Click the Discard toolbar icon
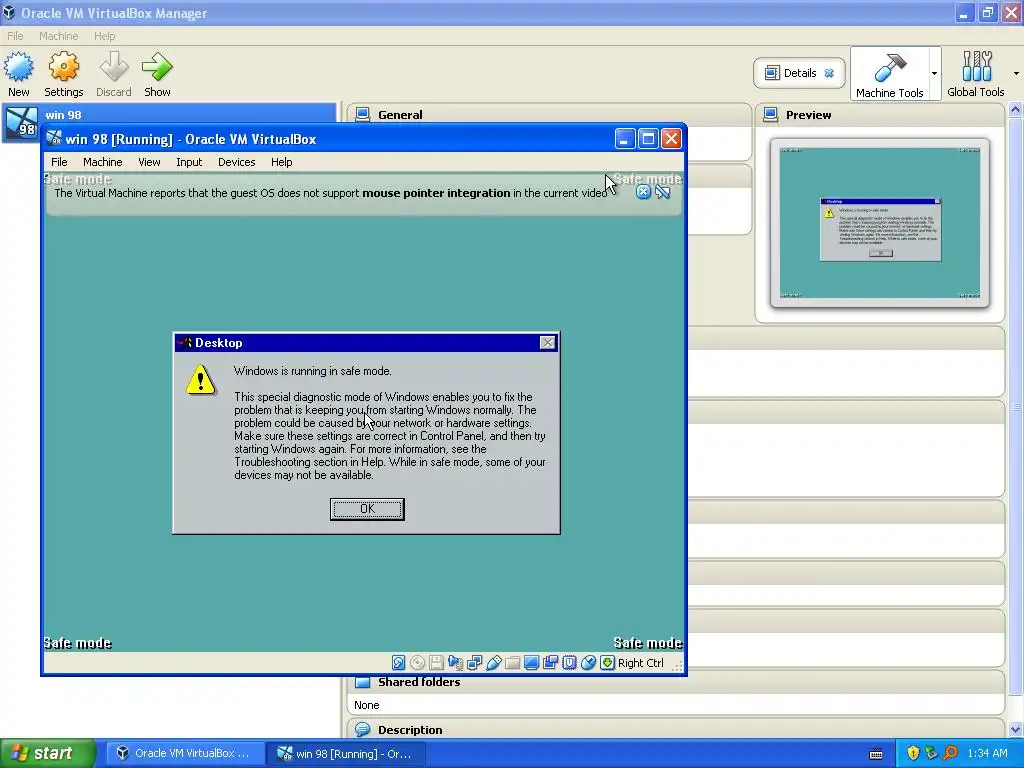Image resolution: width=1024 pixels, height=768 pixels. (x=114, y=74)
